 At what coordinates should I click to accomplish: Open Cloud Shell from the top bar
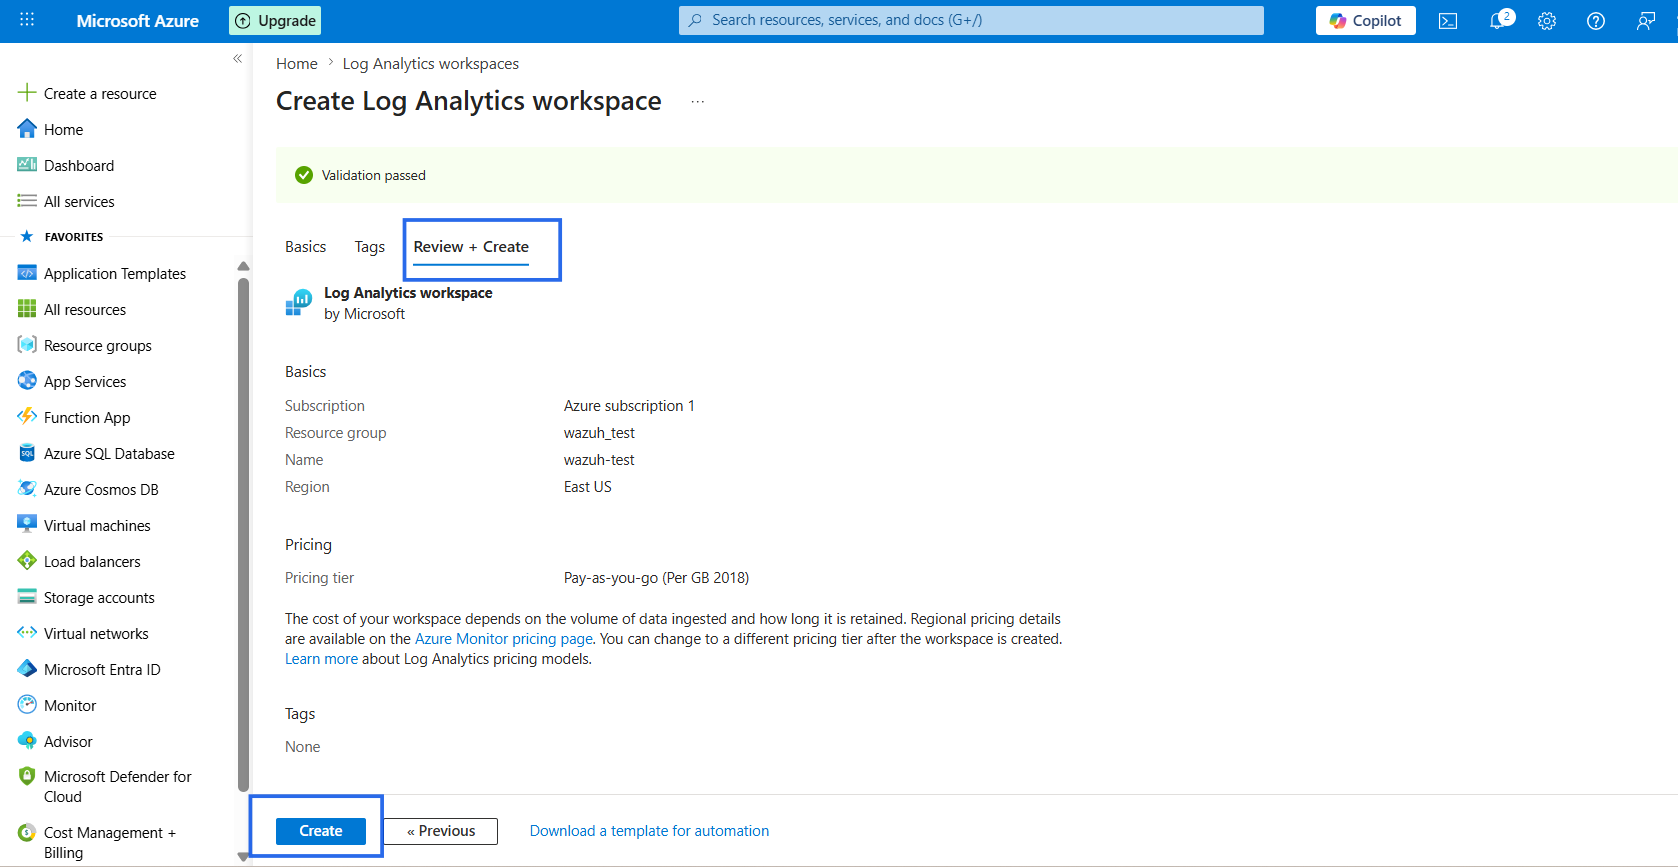(1448, 21)
